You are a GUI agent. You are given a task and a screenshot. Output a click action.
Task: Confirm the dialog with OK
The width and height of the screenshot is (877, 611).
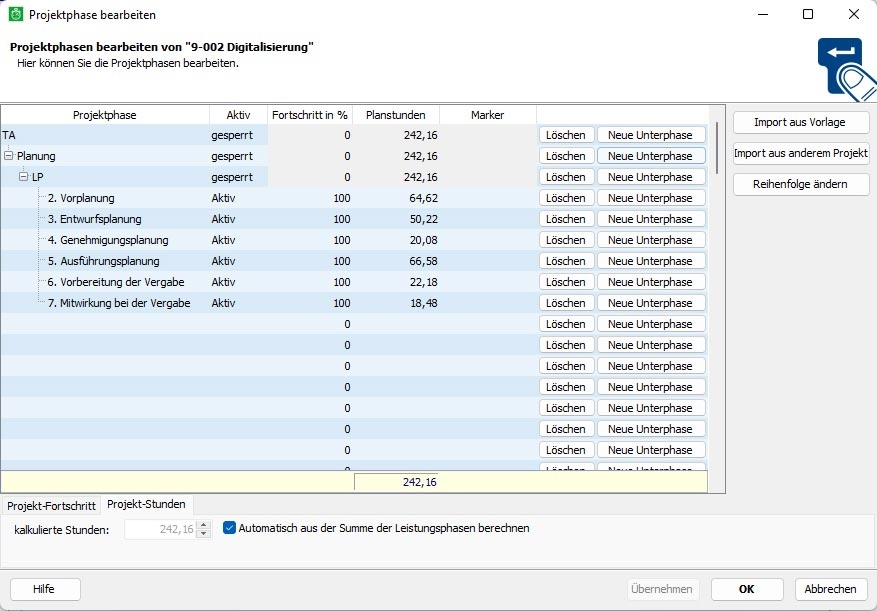click(x=746, y=589)
